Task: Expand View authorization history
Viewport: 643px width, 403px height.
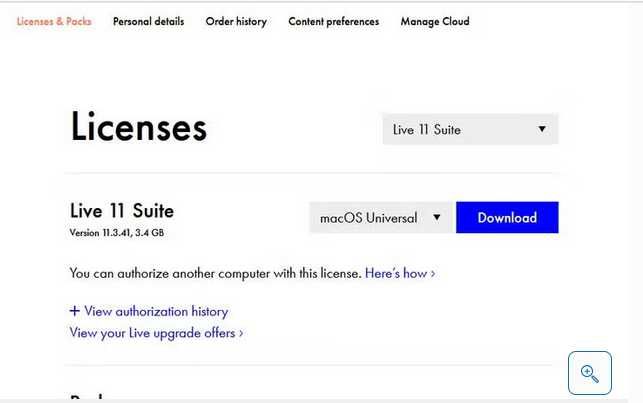Action: coord(149,312)
